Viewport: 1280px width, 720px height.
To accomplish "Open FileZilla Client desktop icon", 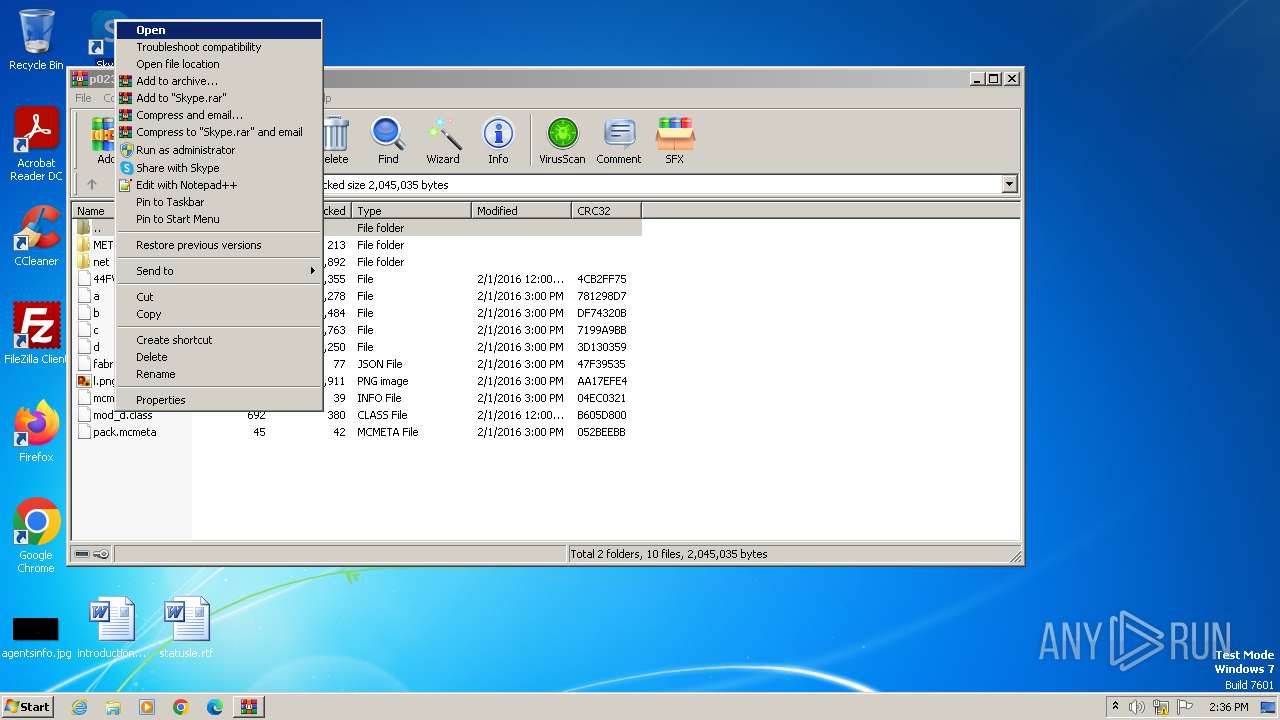I will point(36,334).
